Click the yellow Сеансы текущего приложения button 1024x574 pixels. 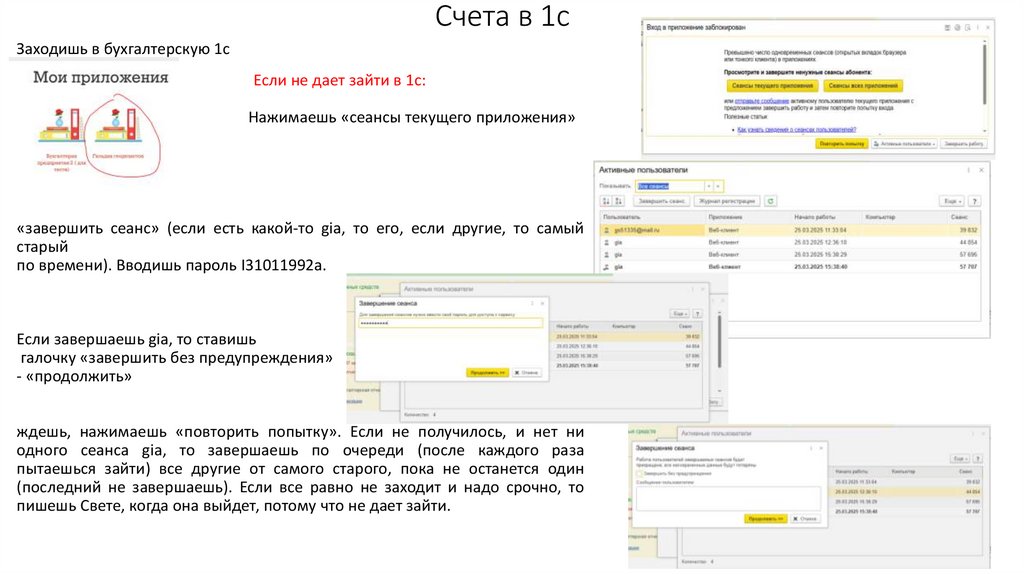[x=772, y=86]
